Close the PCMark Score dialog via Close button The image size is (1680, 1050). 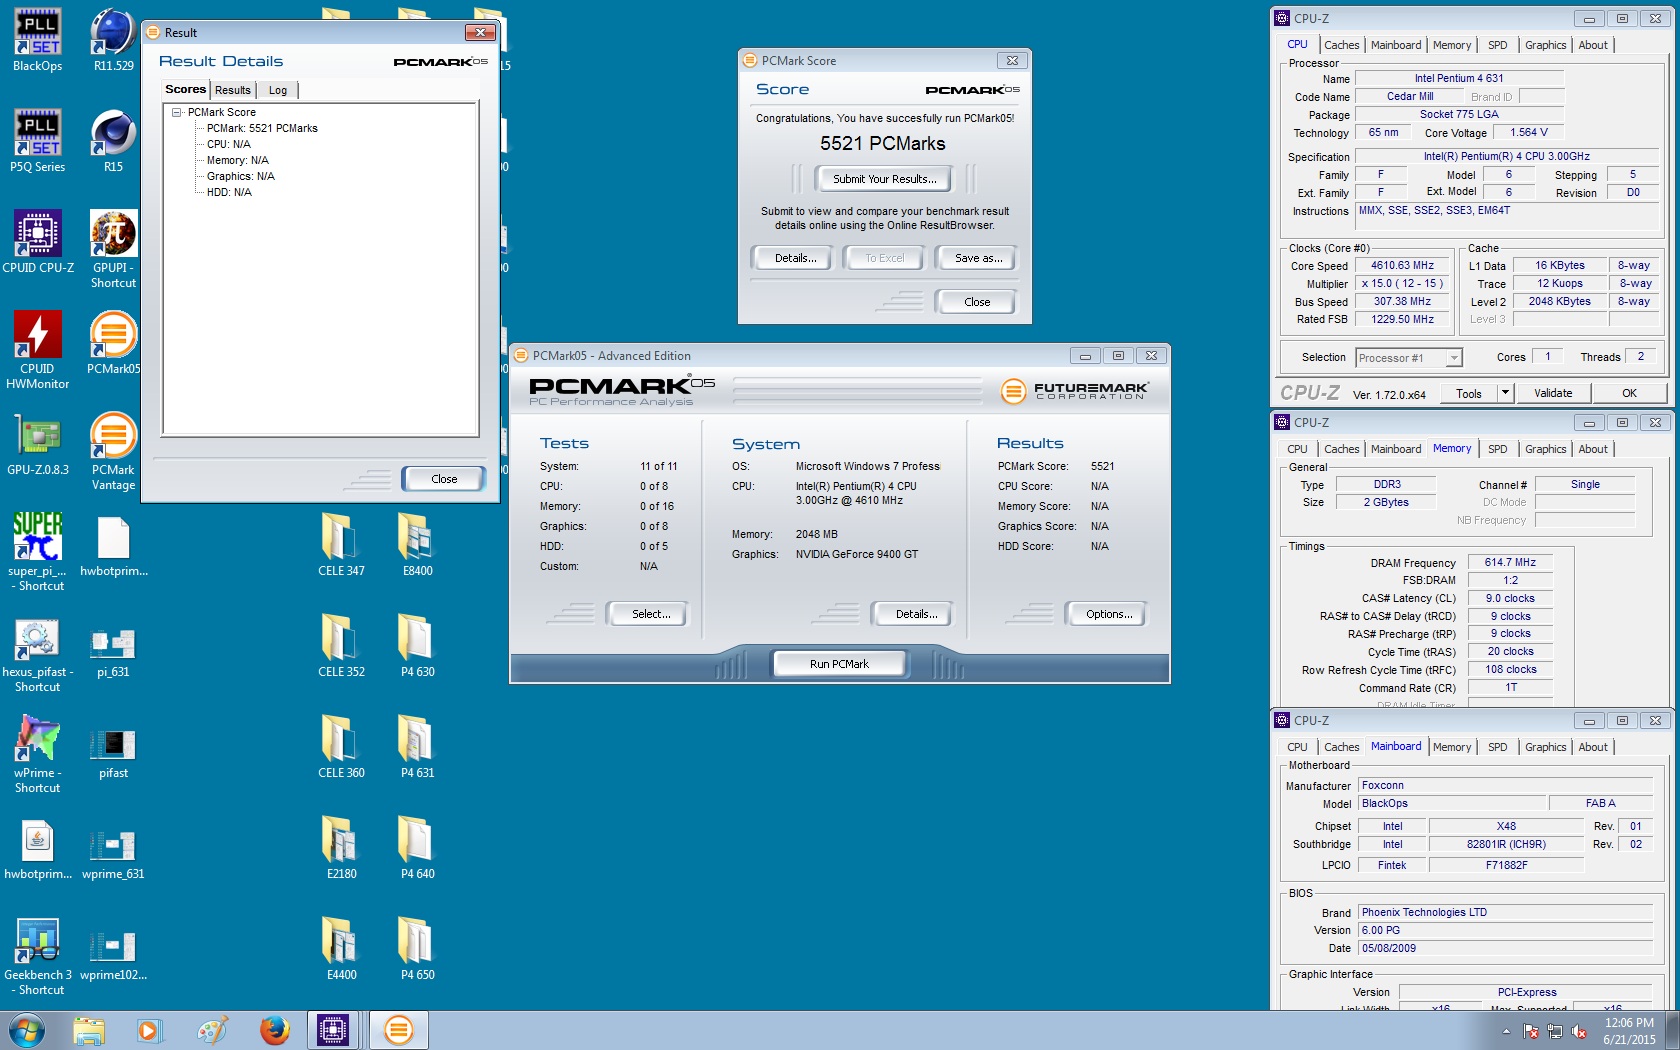pyautogui.click(x=977, y=302)
